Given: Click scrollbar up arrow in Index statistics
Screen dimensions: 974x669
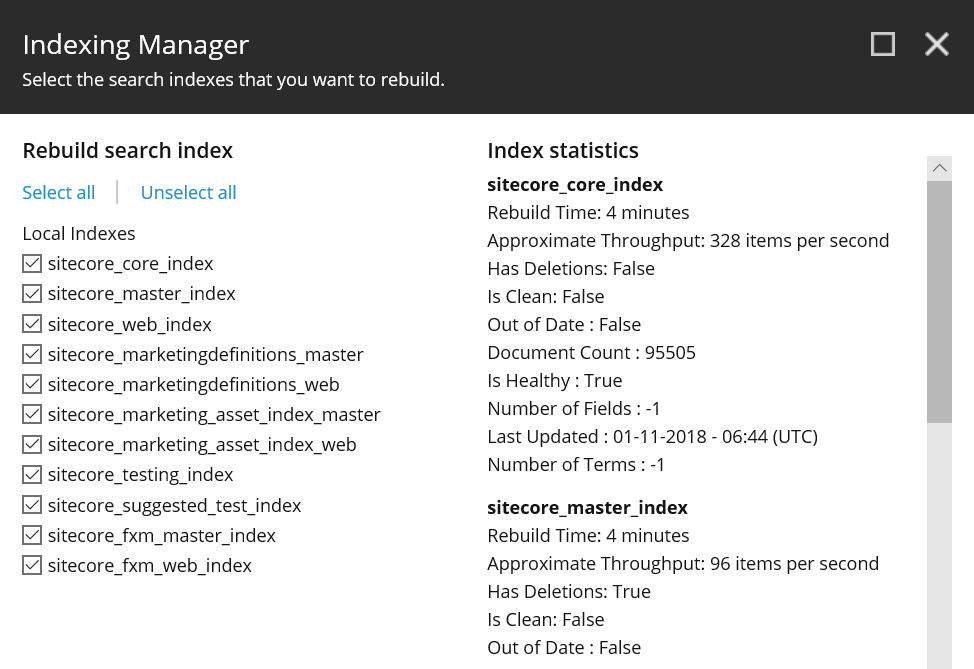Looking at the screenshot, I should tap(939, 168).
